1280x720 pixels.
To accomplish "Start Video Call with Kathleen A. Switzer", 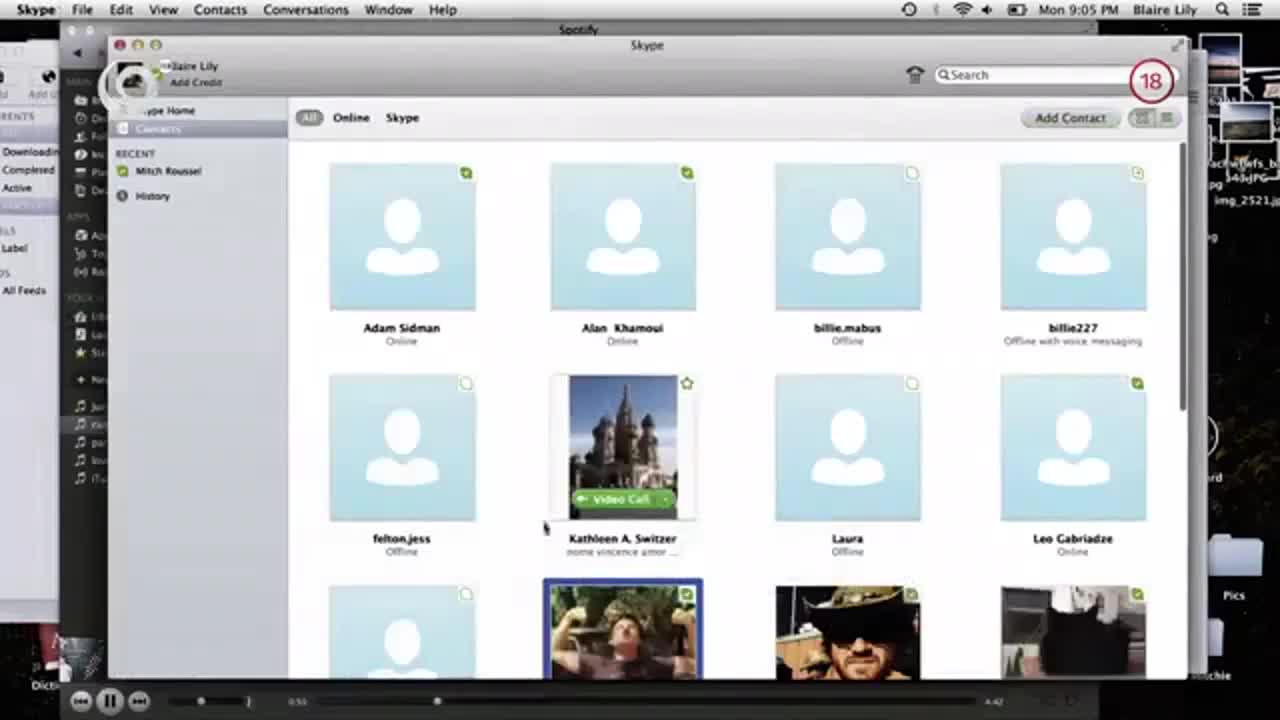I will point(615,499).
